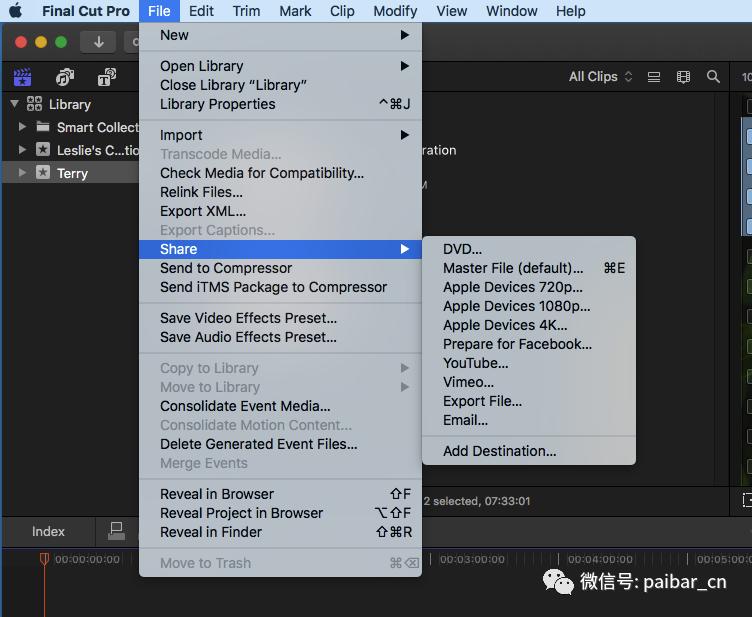Select YouTube in the Share submenu
This screenshot has width=752, height=617.
tap(476, 363)
